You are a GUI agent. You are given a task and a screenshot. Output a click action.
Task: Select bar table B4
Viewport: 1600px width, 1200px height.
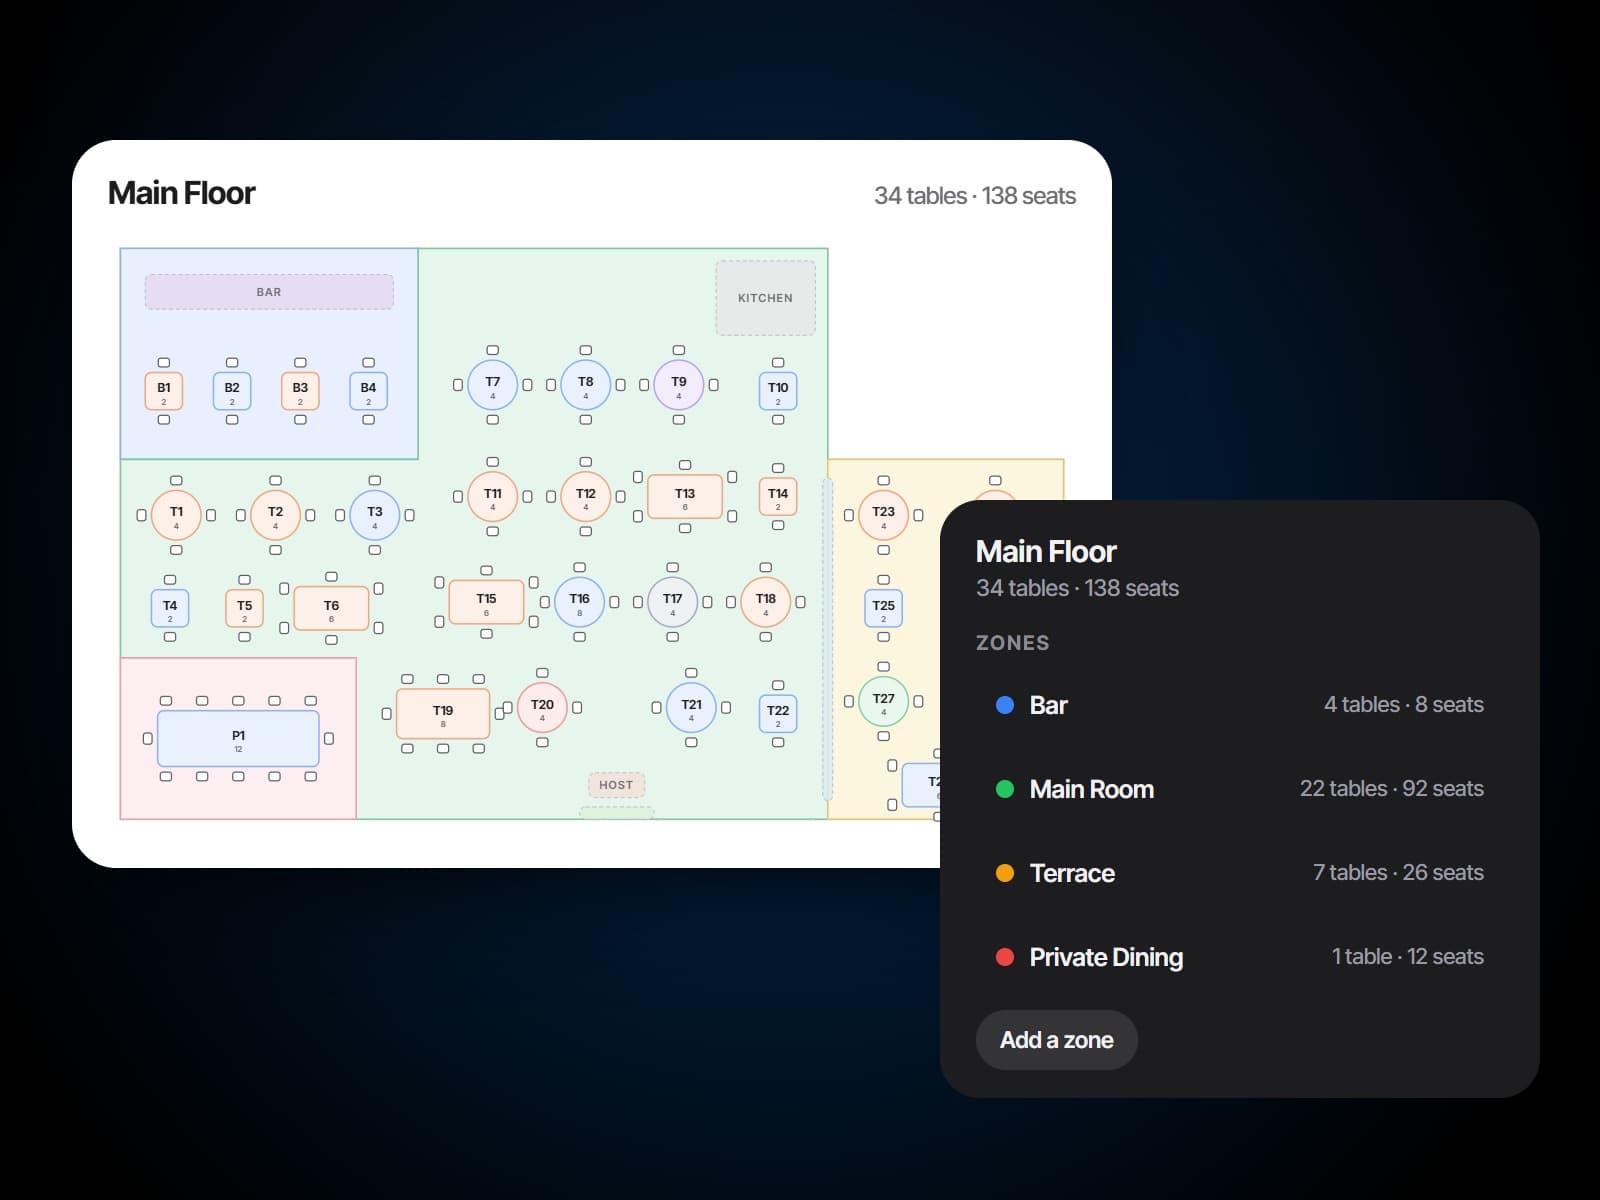[x=368, y=391]
